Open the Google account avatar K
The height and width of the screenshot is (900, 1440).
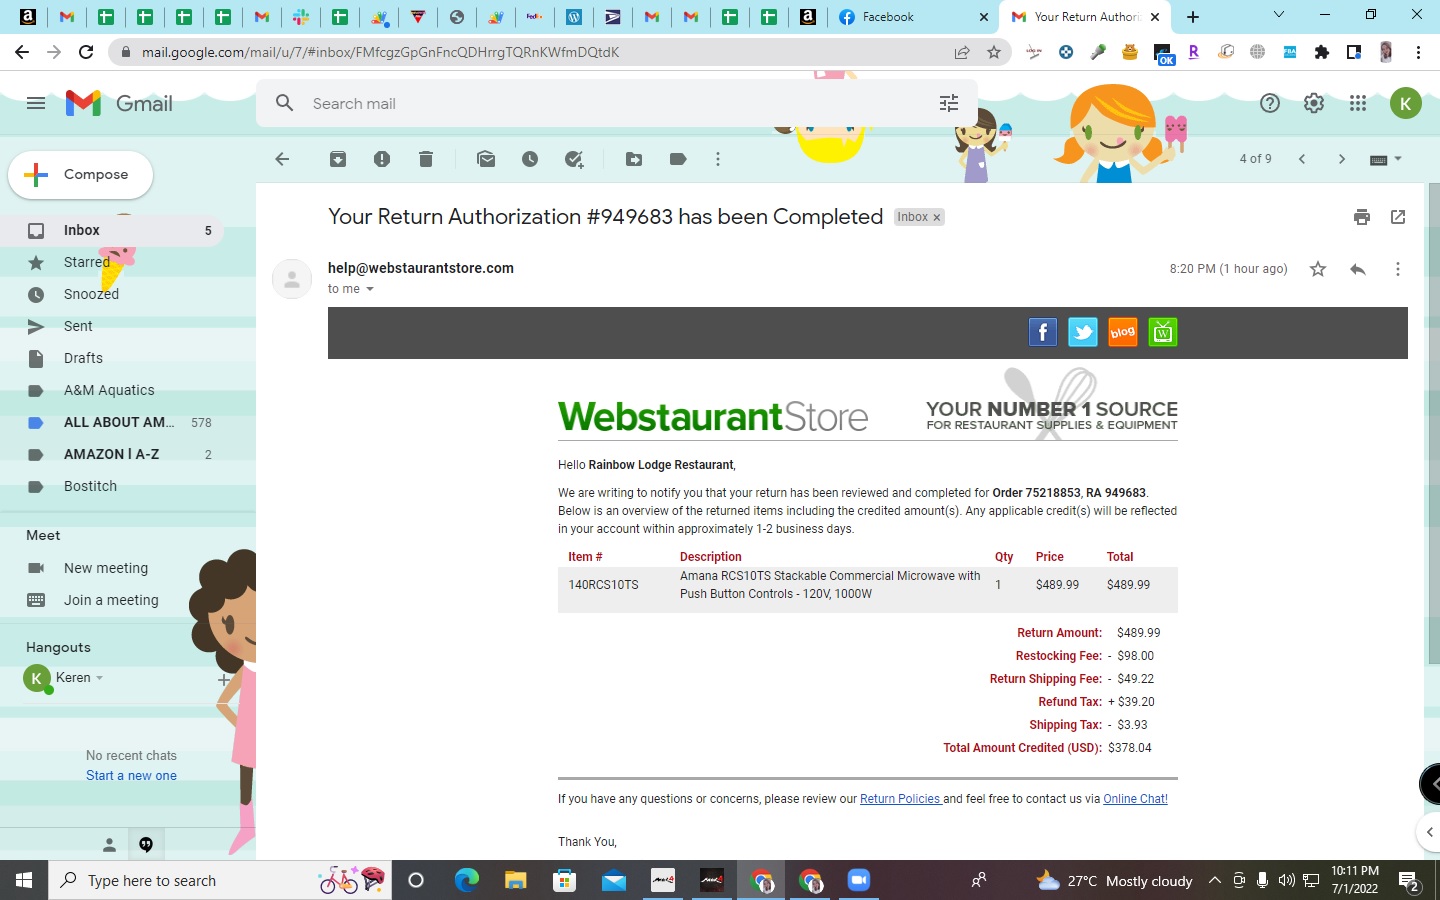[x=1406, y=103]
